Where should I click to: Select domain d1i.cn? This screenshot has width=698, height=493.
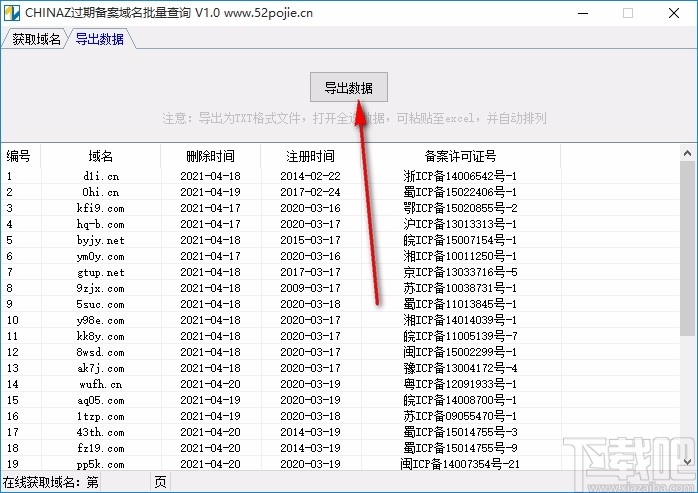coord(101,176)
